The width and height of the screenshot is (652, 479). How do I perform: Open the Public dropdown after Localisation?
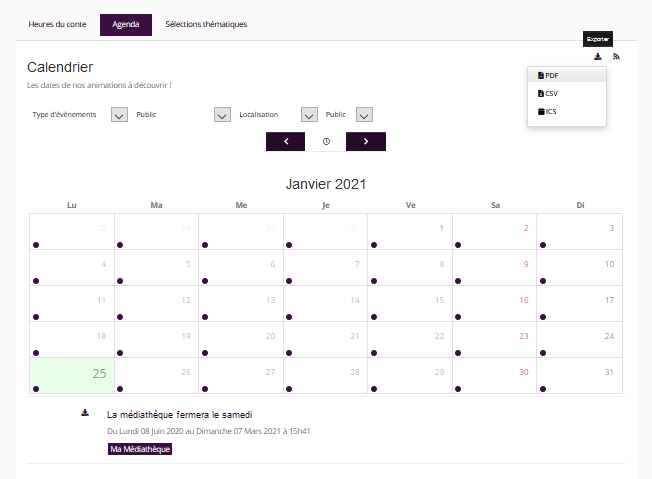[364, 115]
